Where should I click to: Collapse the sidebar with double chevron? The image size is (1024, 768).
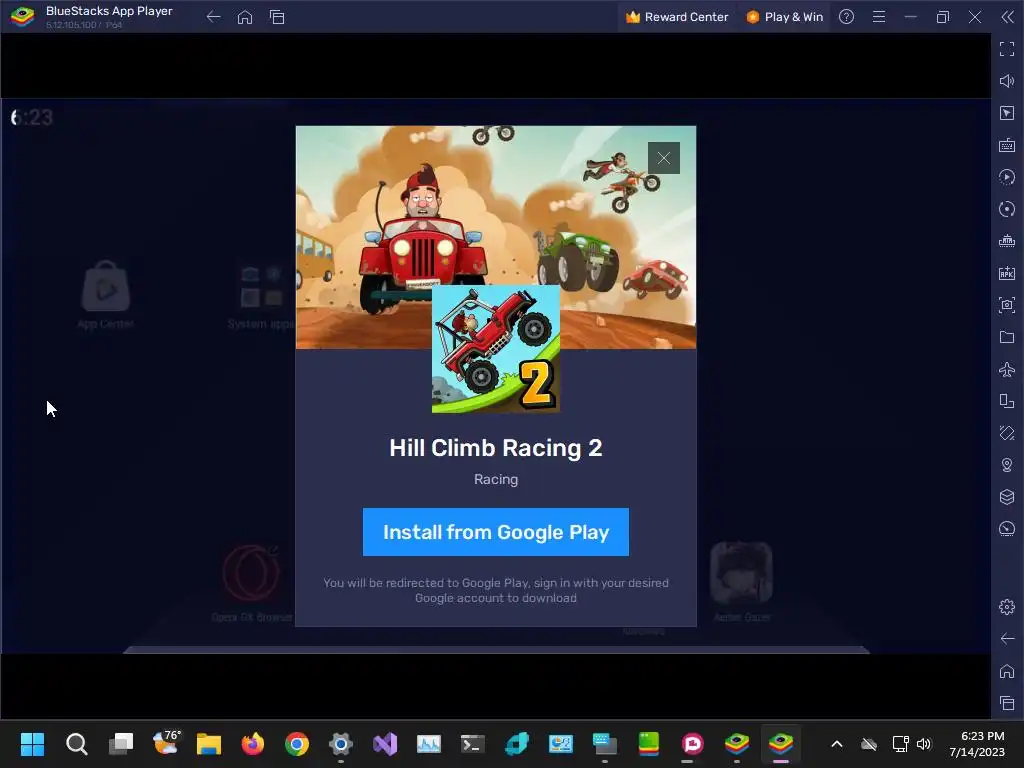(x=1008, y=17)
